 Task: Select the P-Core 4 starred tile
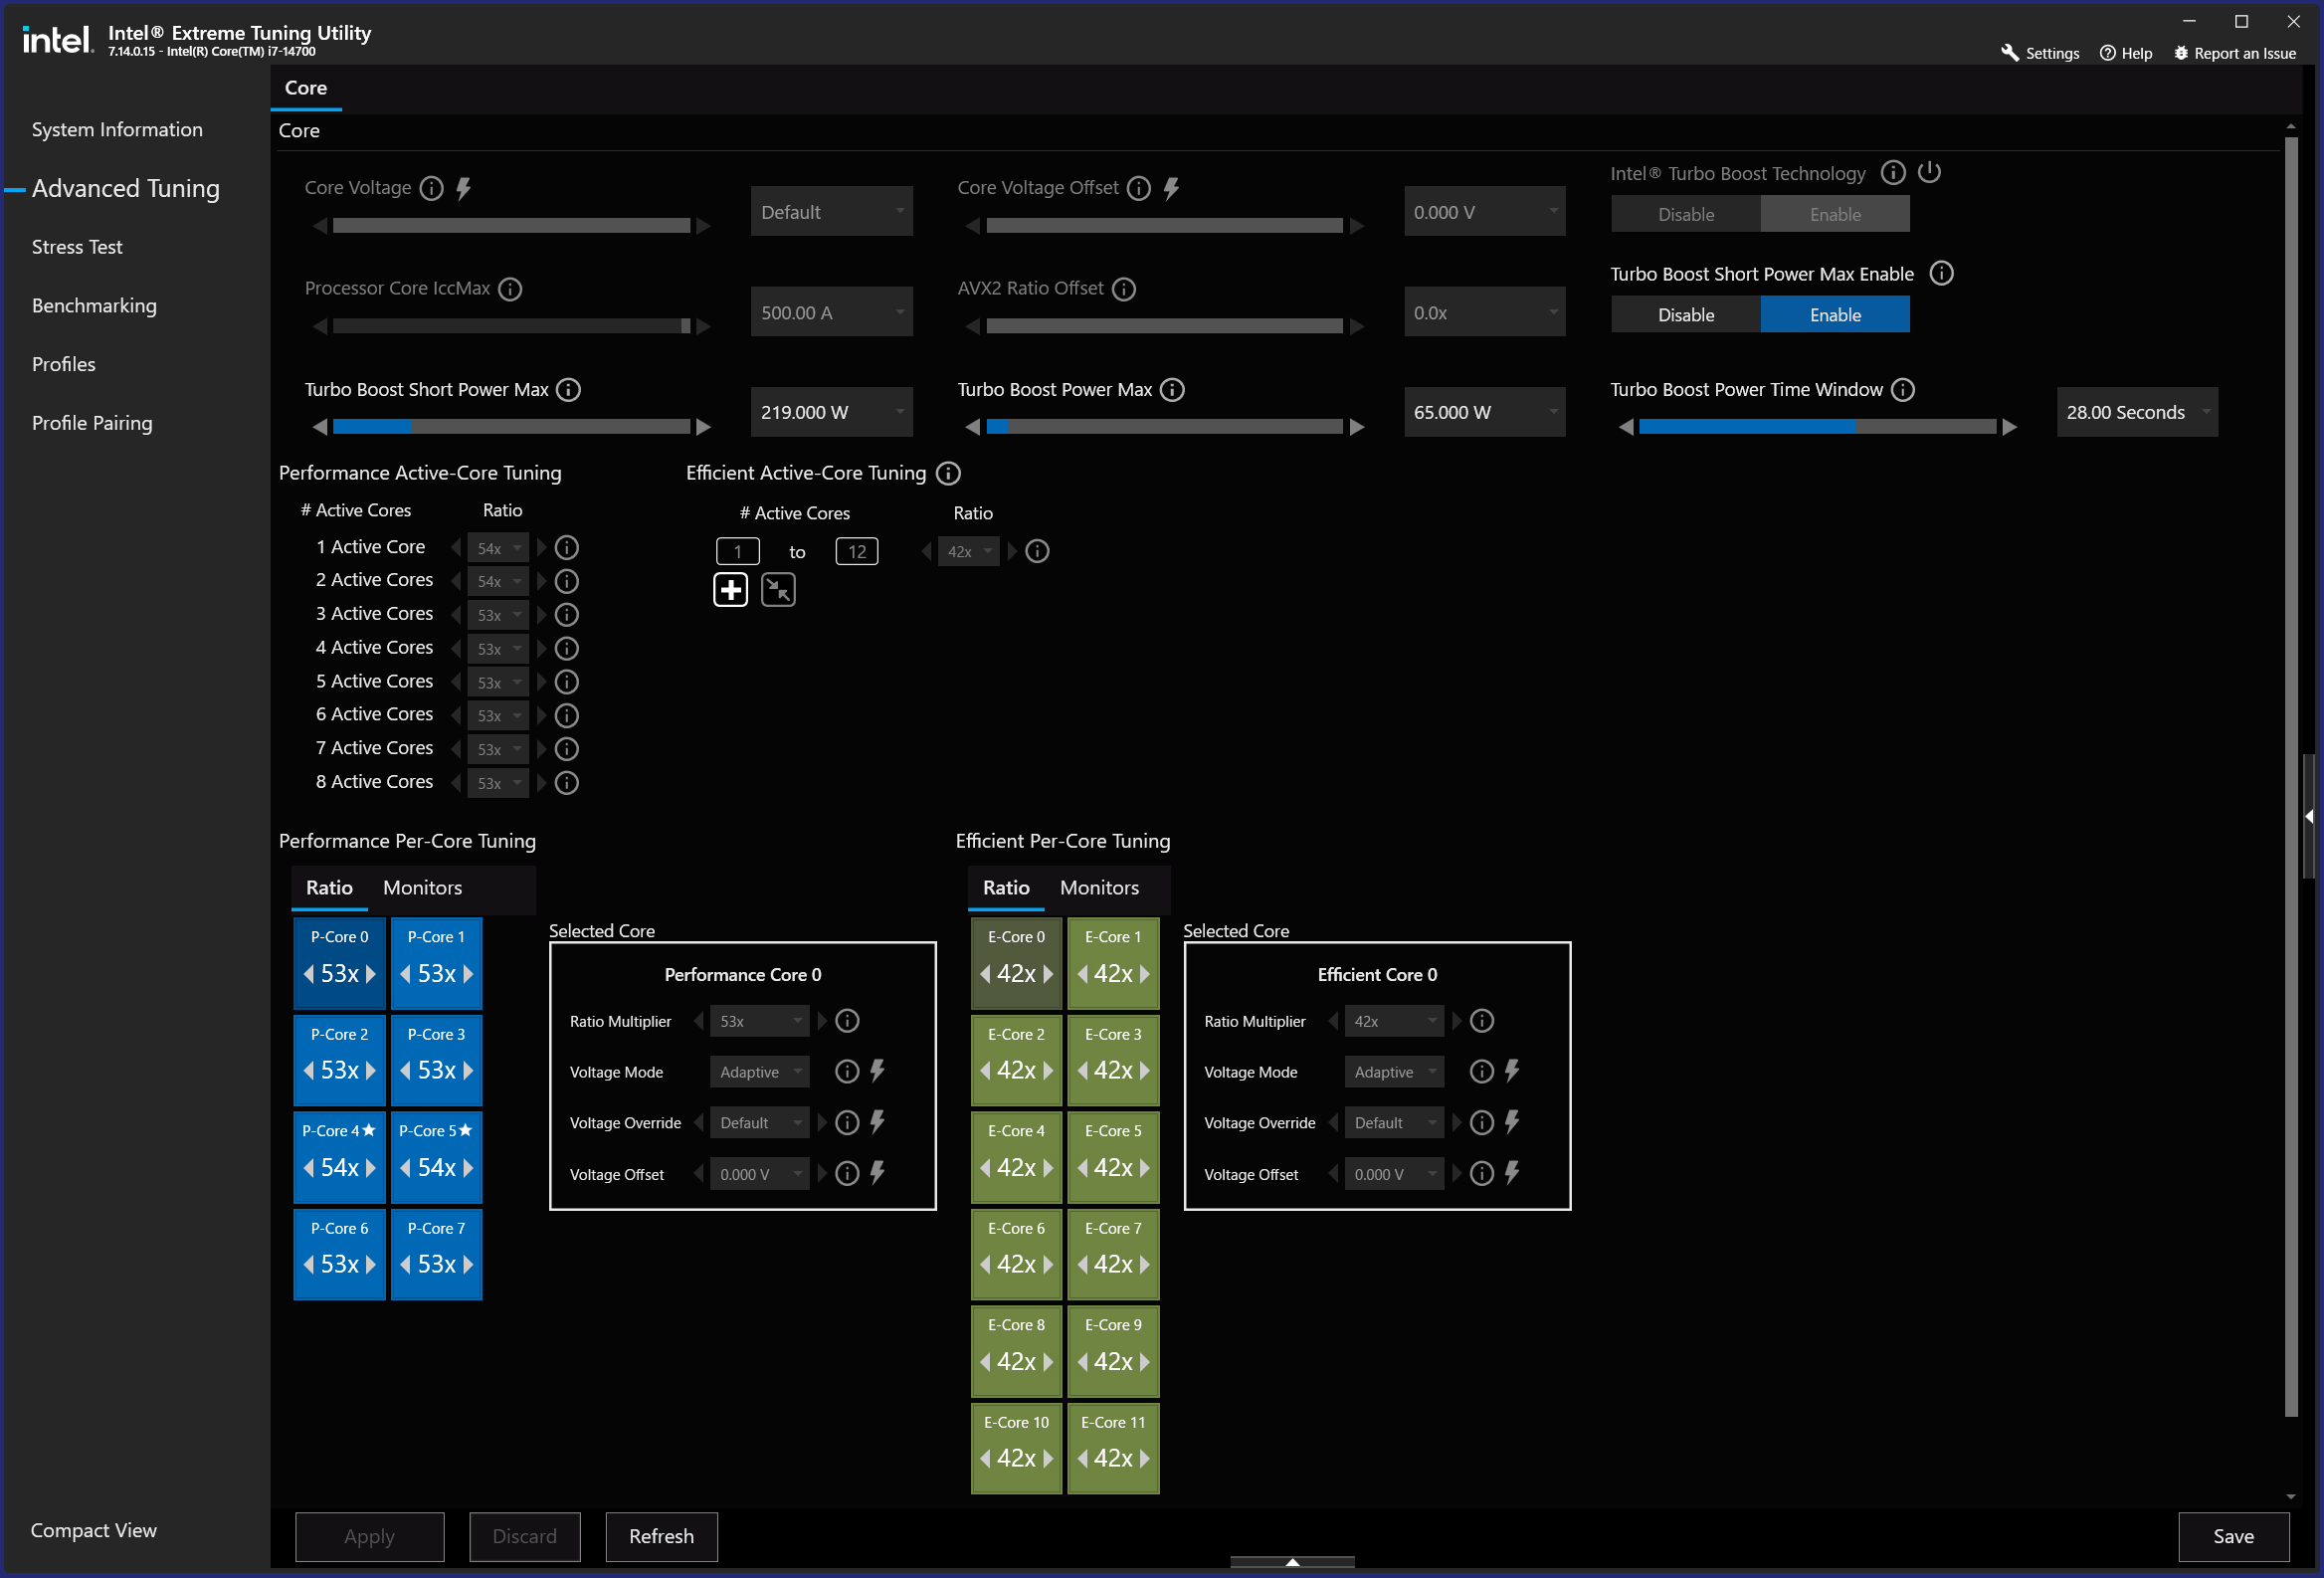pyautogui.click(x=339, y=1156)
